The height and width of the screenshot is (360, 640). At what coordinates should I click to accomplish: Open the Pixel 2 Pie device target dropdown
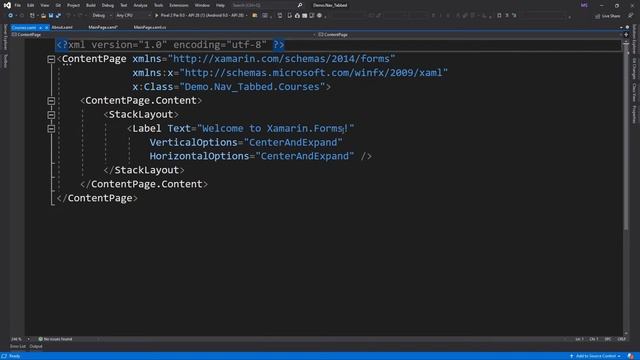tap(203, 16)
